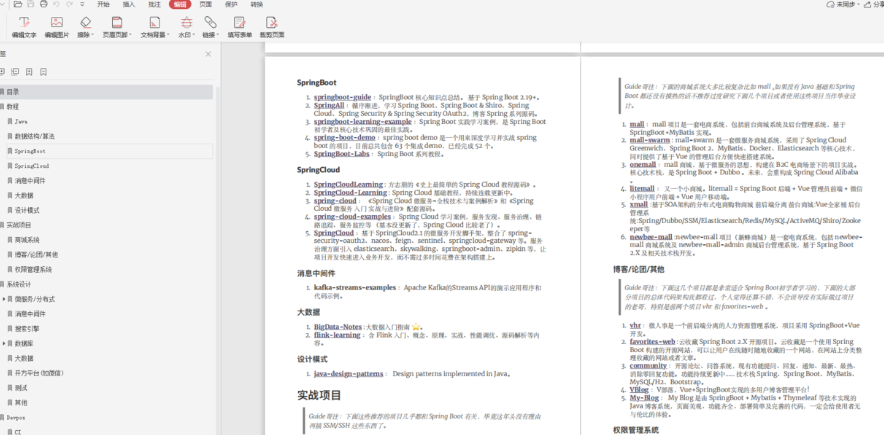The image size is (884, 435).
Task: Click the Save disk icon
Action: pos(31,4)
